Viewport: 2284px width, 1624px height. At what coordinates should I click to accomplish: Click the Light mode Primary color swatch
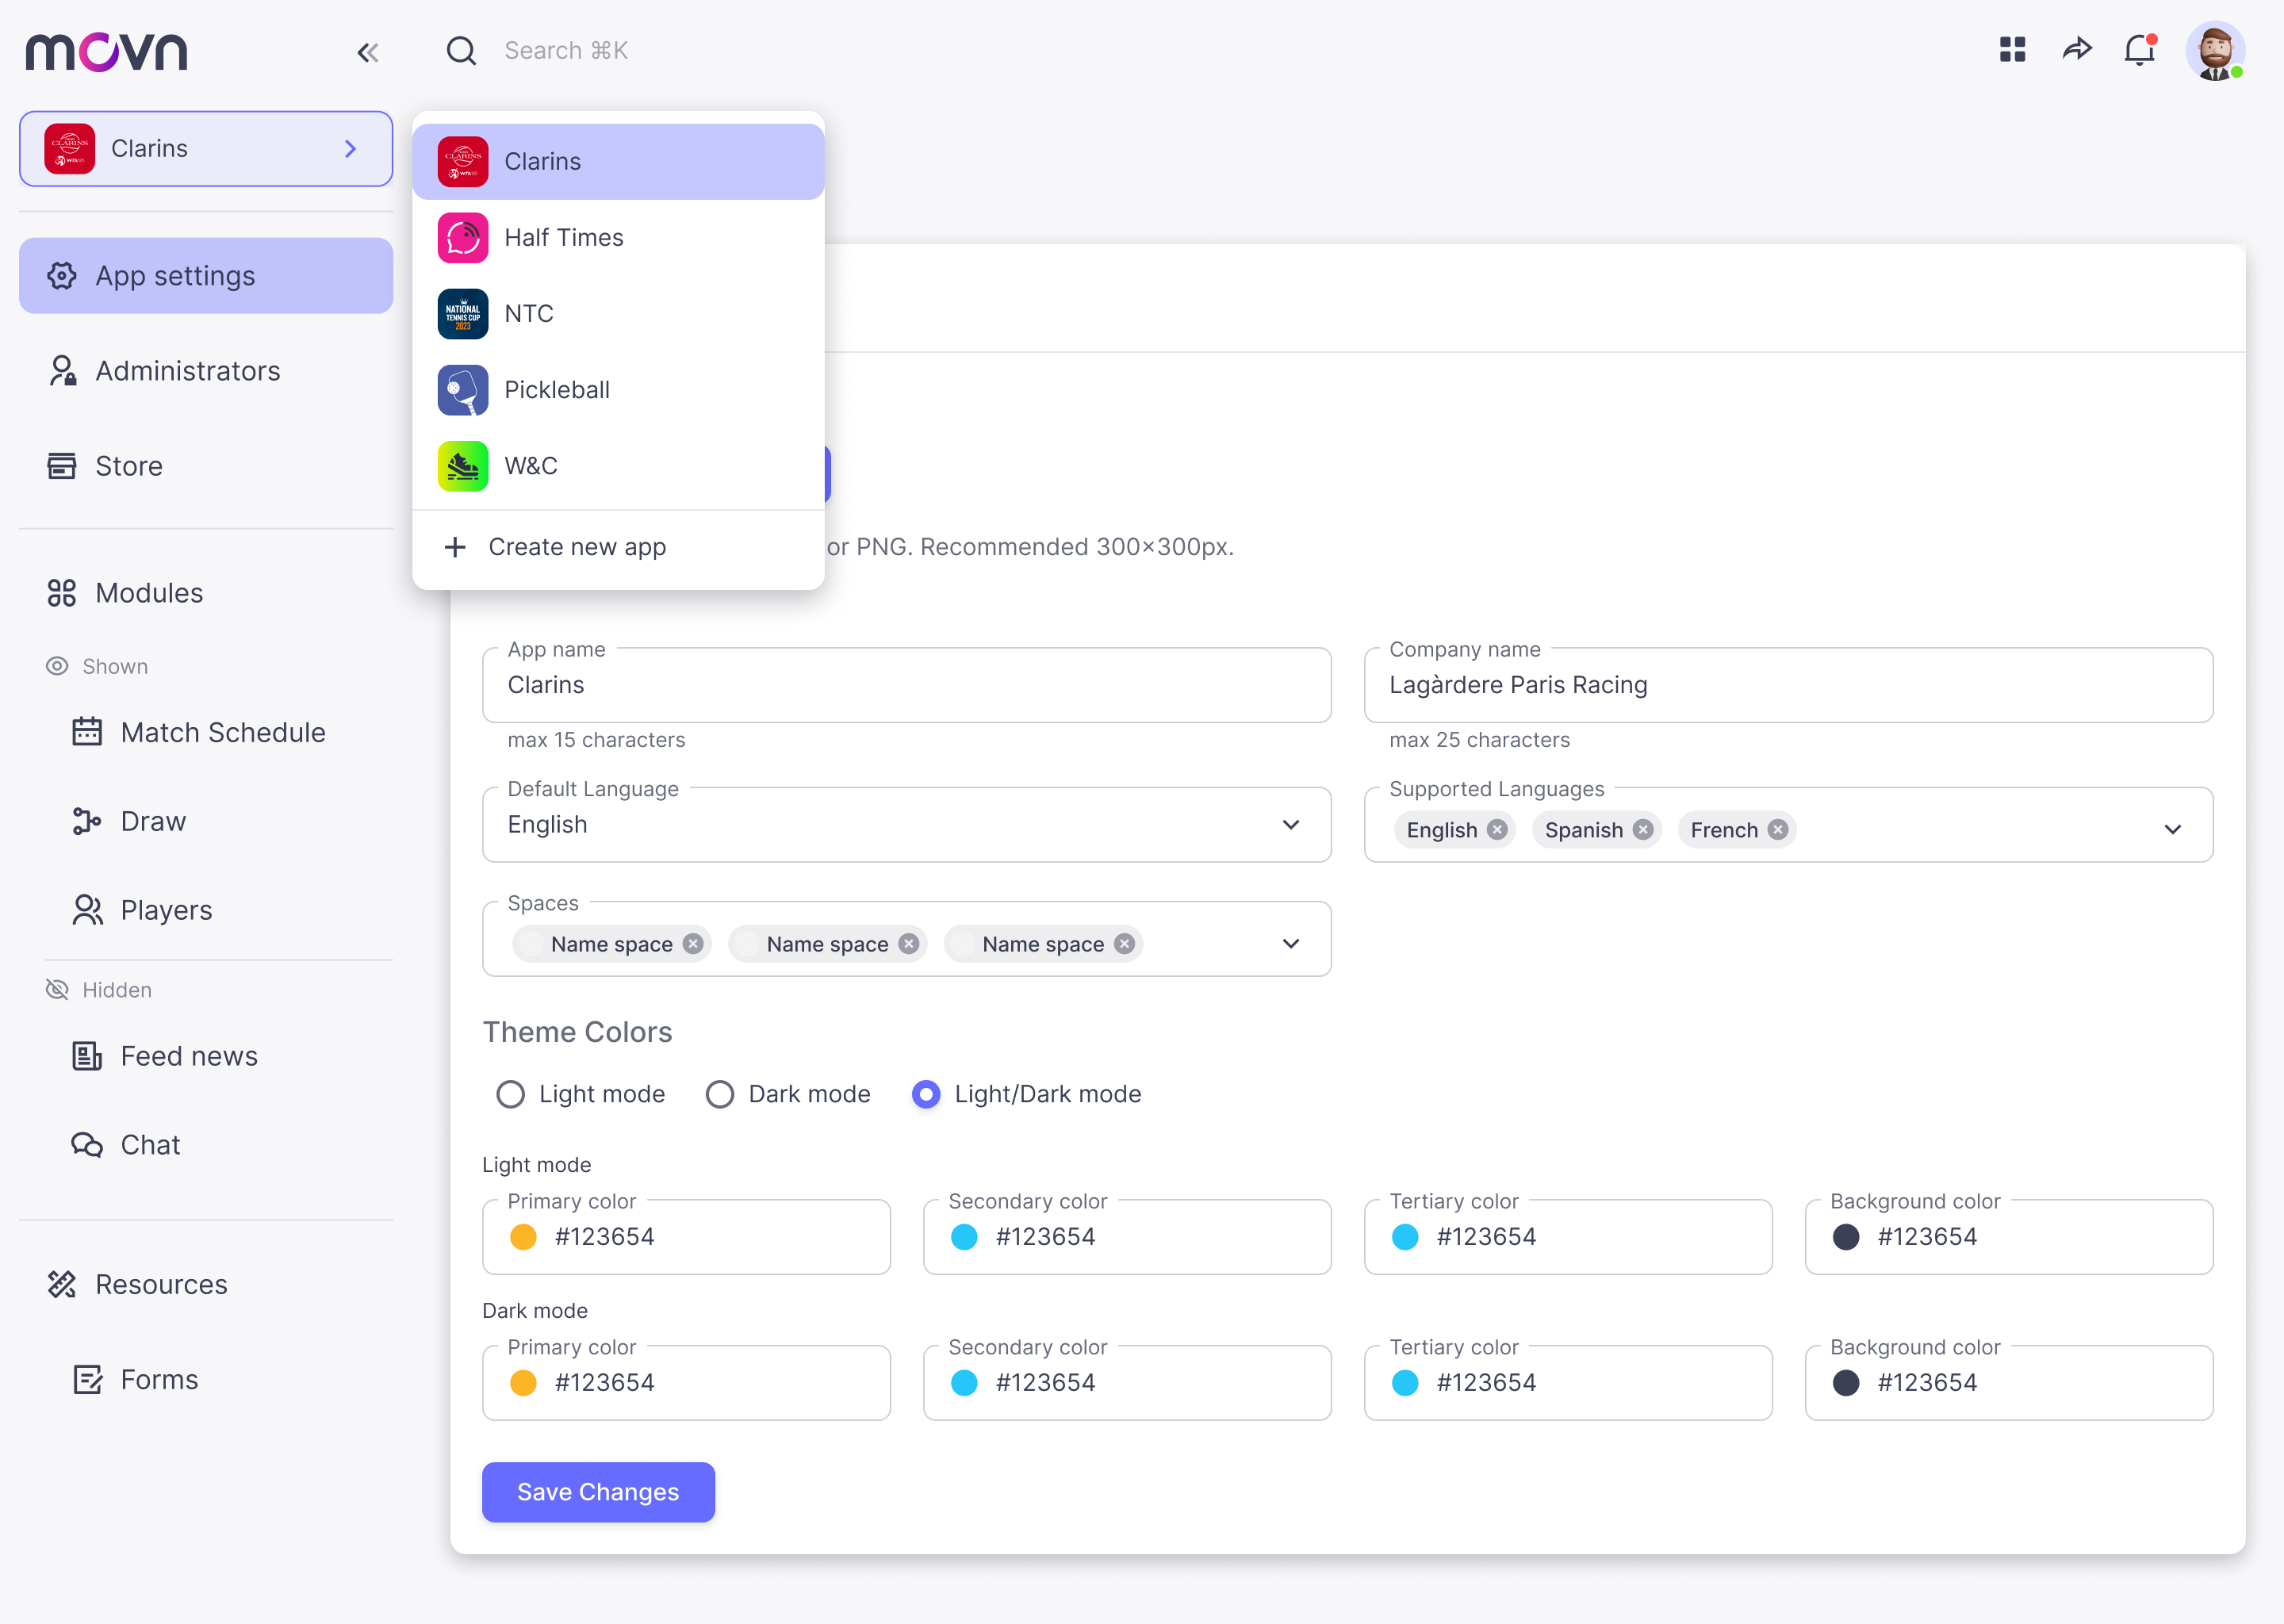[523, 1237]
